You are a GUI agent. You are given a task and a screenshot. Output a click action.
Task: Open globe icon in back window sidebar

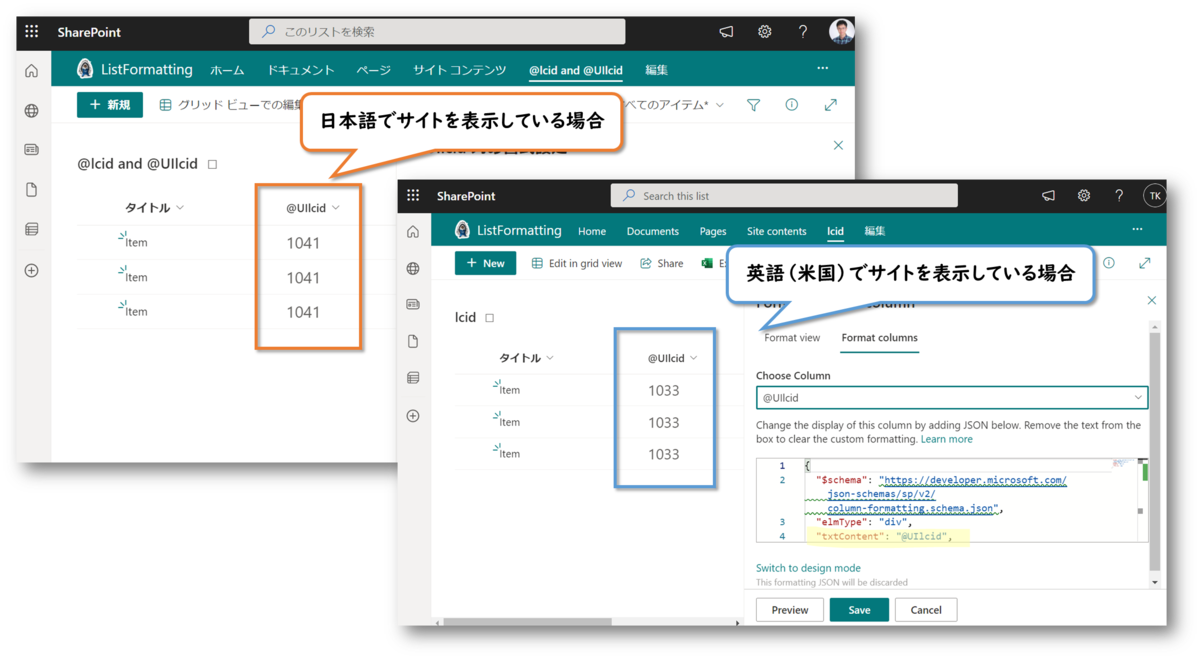point(32,111)
